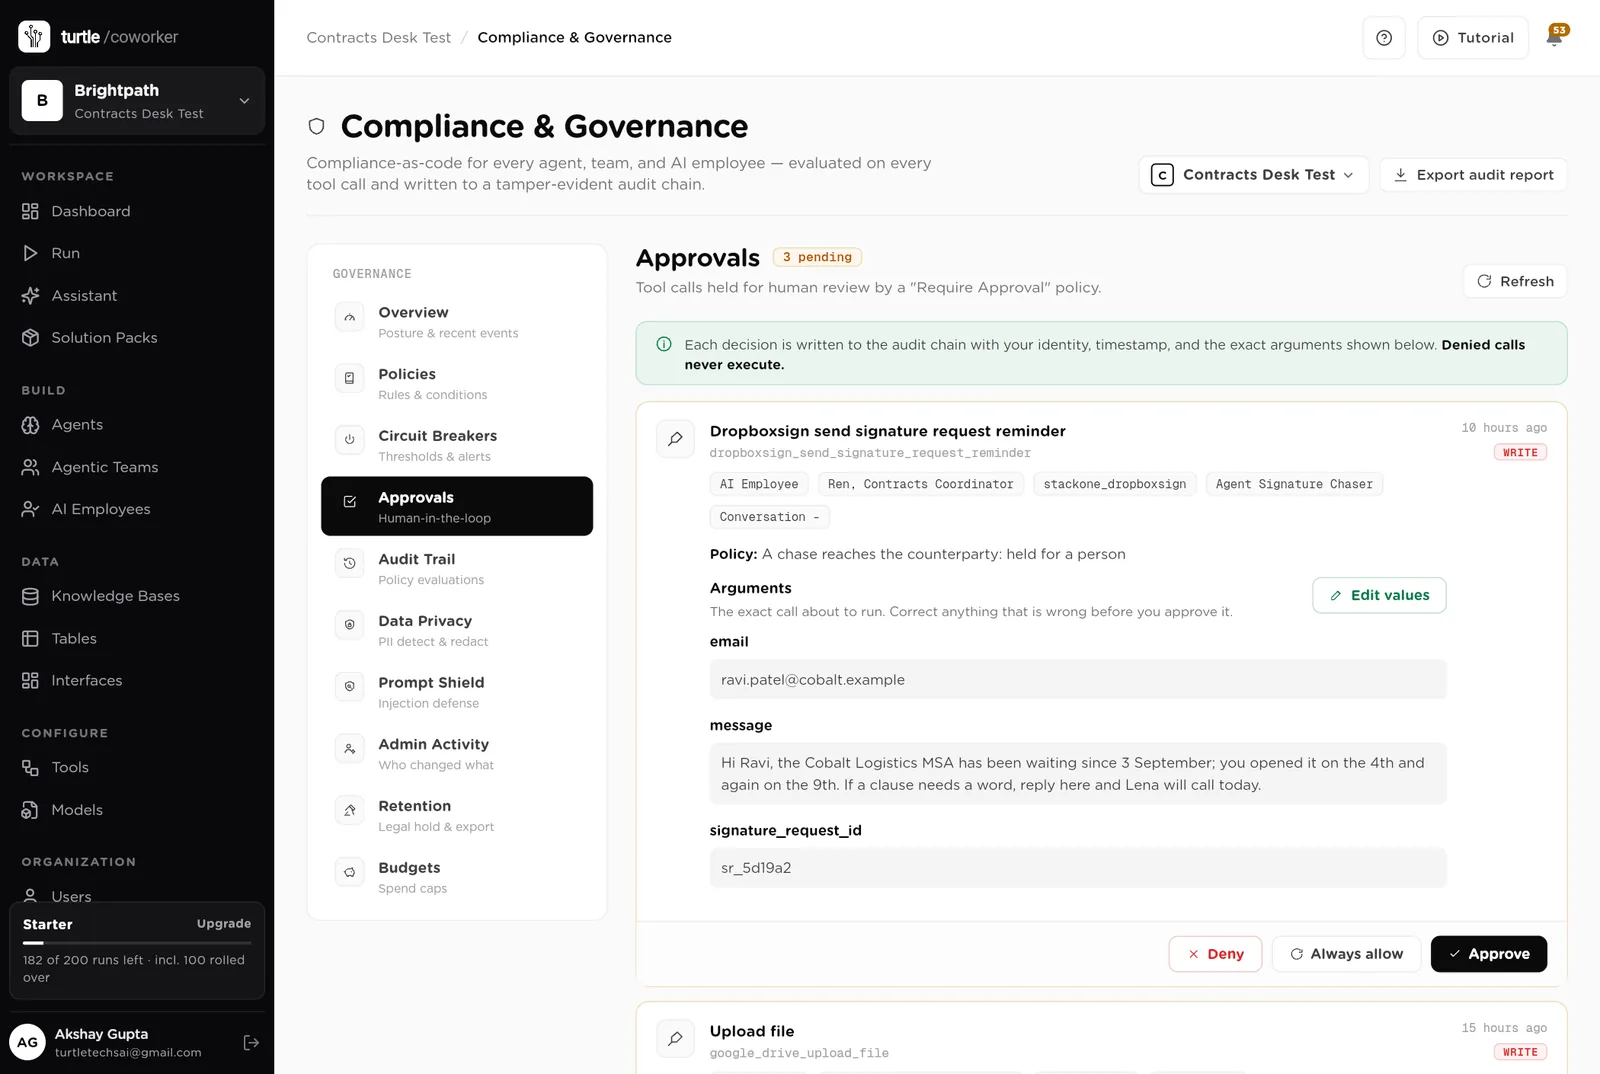Click the Admin Activity person icon
This screenshot has width=1600, height=1074.
pos(349,748)
